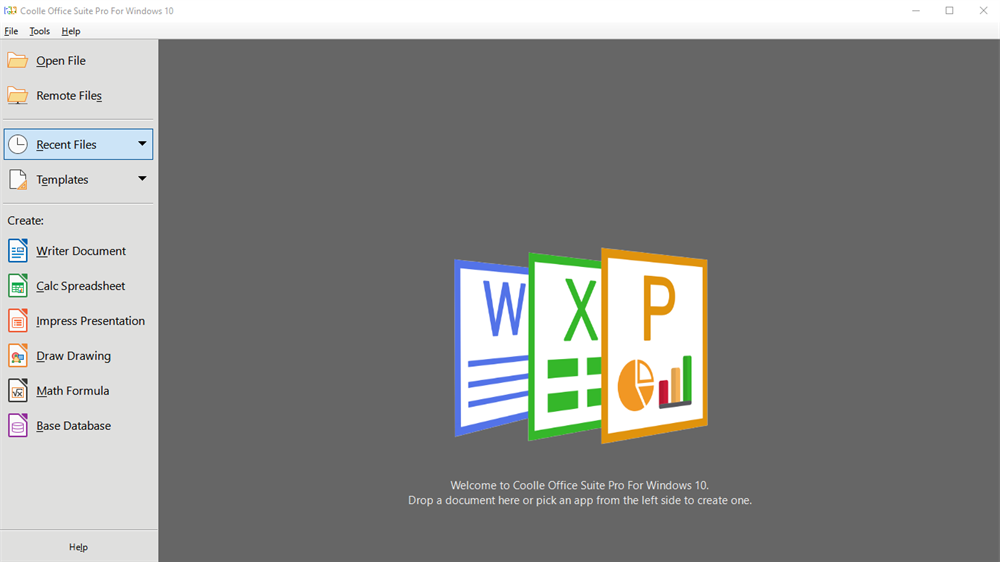Click the 'Create:' section heading
The height and width of the screenshot is (562, 1000).
tap(26, 221)
